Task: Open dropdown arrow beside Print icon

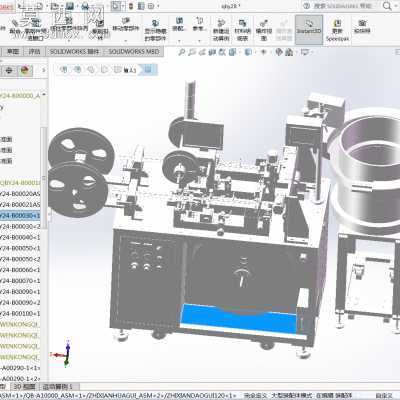Action: 92,6
